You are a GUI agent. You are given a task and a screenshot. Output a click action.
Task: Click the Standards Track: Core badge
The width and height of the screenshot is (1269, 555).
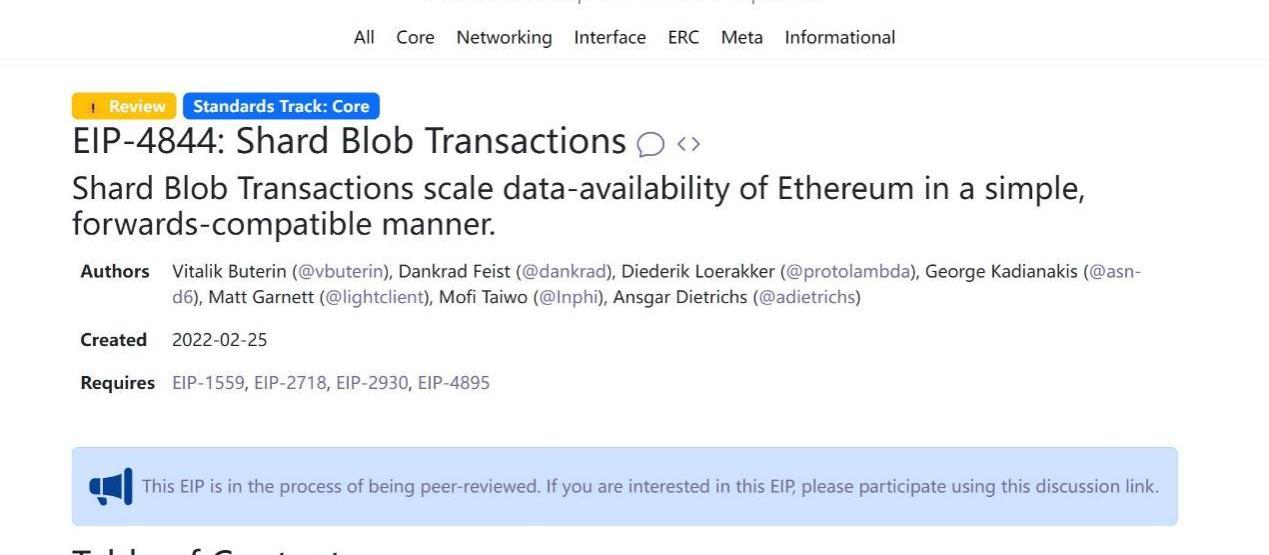tap(281, 106)
